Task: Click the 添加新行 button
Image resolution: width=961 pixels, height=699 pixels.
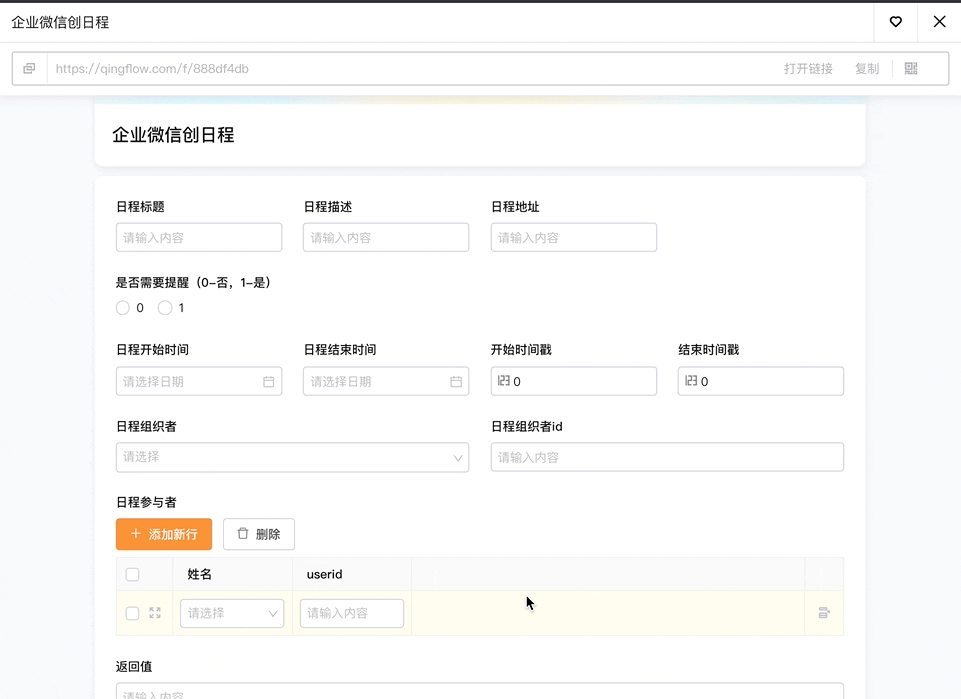Action: coord(164,534)
